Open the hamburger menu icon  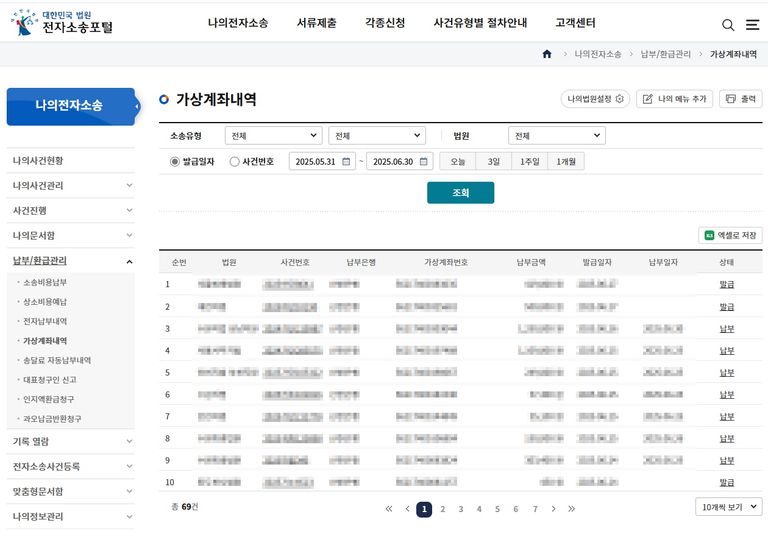pyautogui.click(x=752, y=25)
